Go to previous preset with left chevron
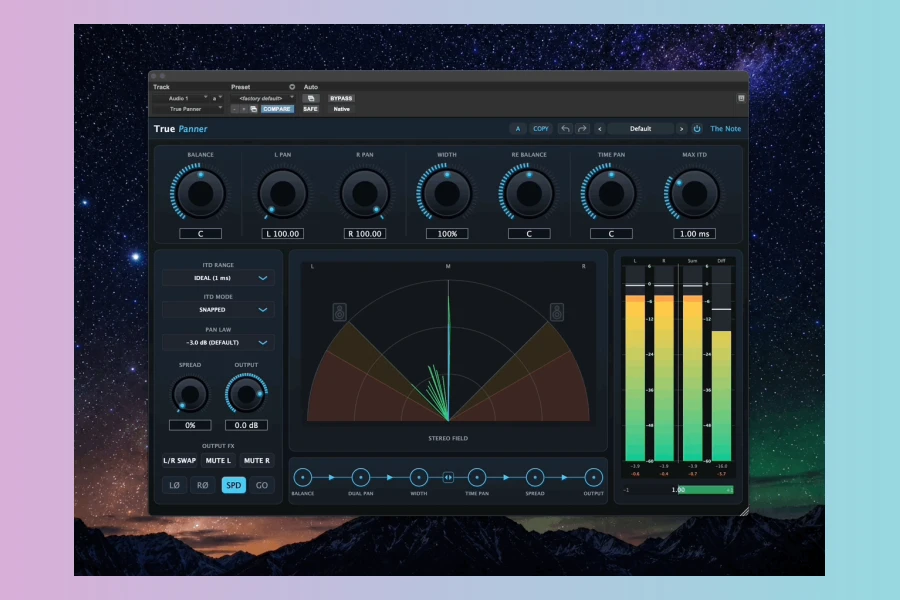This screenshot has width=900, height=600. tap(600, 129)
